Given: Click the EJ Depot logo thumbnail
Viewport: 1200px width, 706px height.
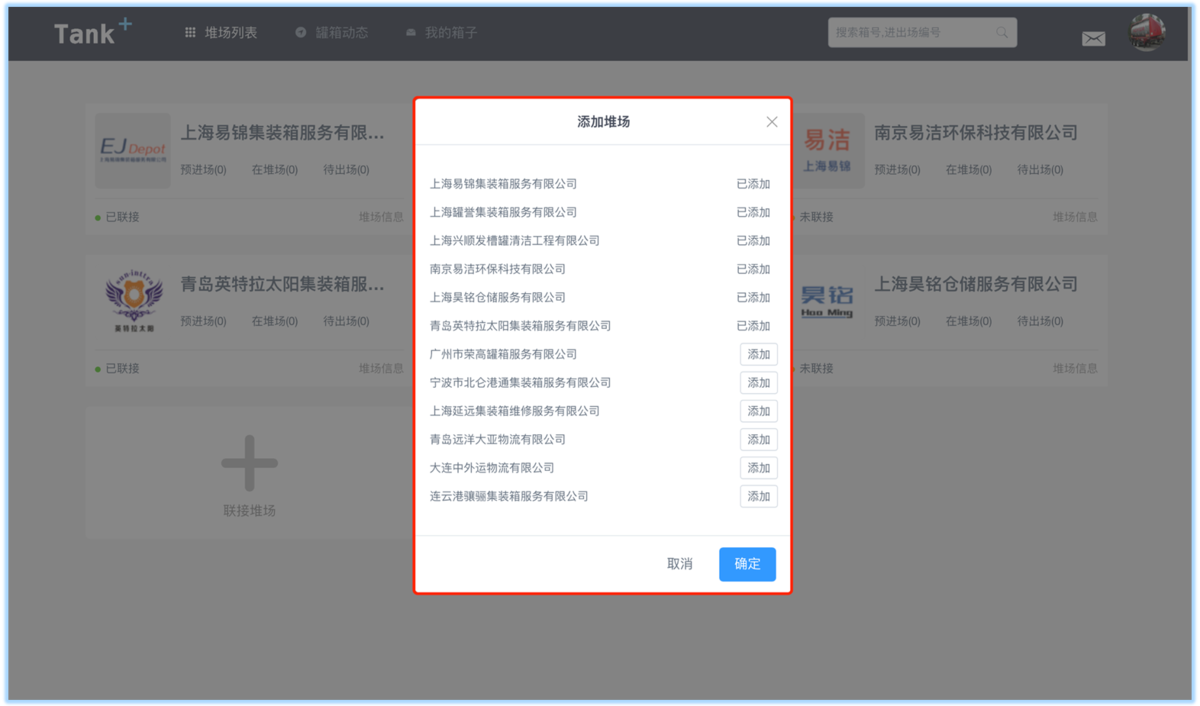Looking at the screenshot, I should tap(133, 151).
